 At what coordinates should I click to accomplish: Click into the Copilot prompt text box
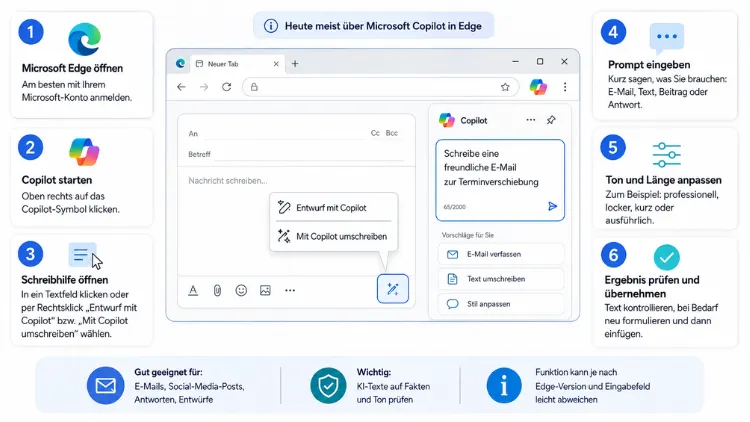click(500, 180)
